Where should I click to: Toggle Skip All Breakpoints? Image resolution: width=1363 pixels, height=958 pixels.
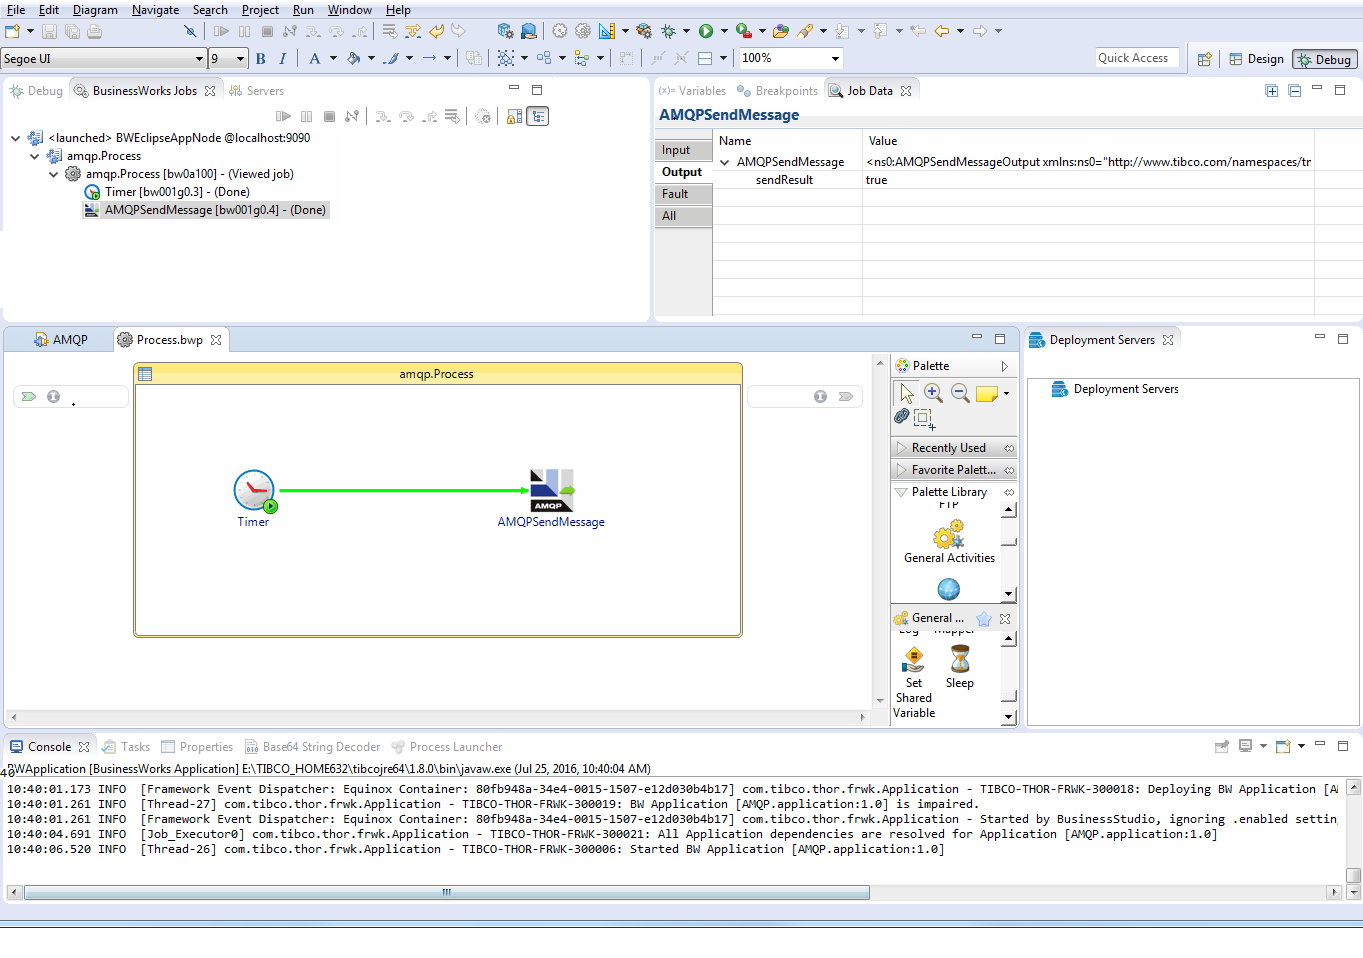(x=190, y=32)
